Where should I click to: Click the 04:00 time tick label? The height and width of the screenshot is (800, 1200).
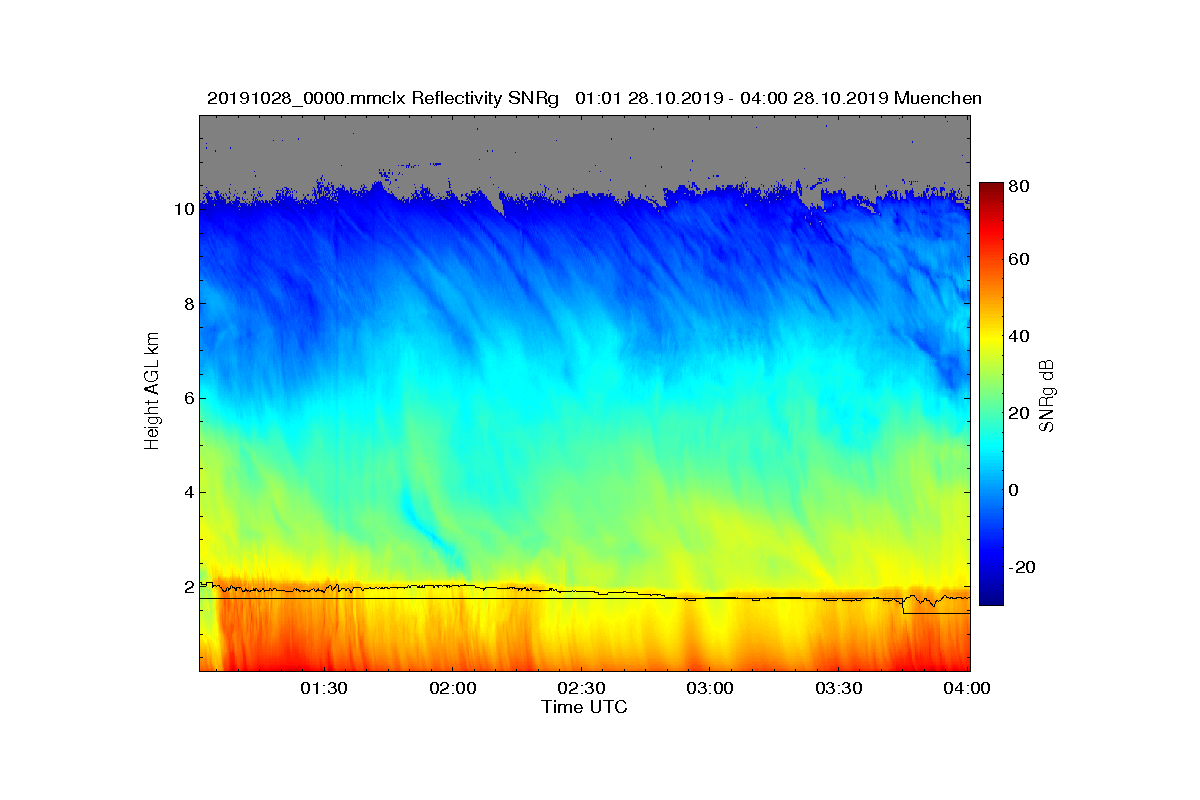(x=968, y=689)
